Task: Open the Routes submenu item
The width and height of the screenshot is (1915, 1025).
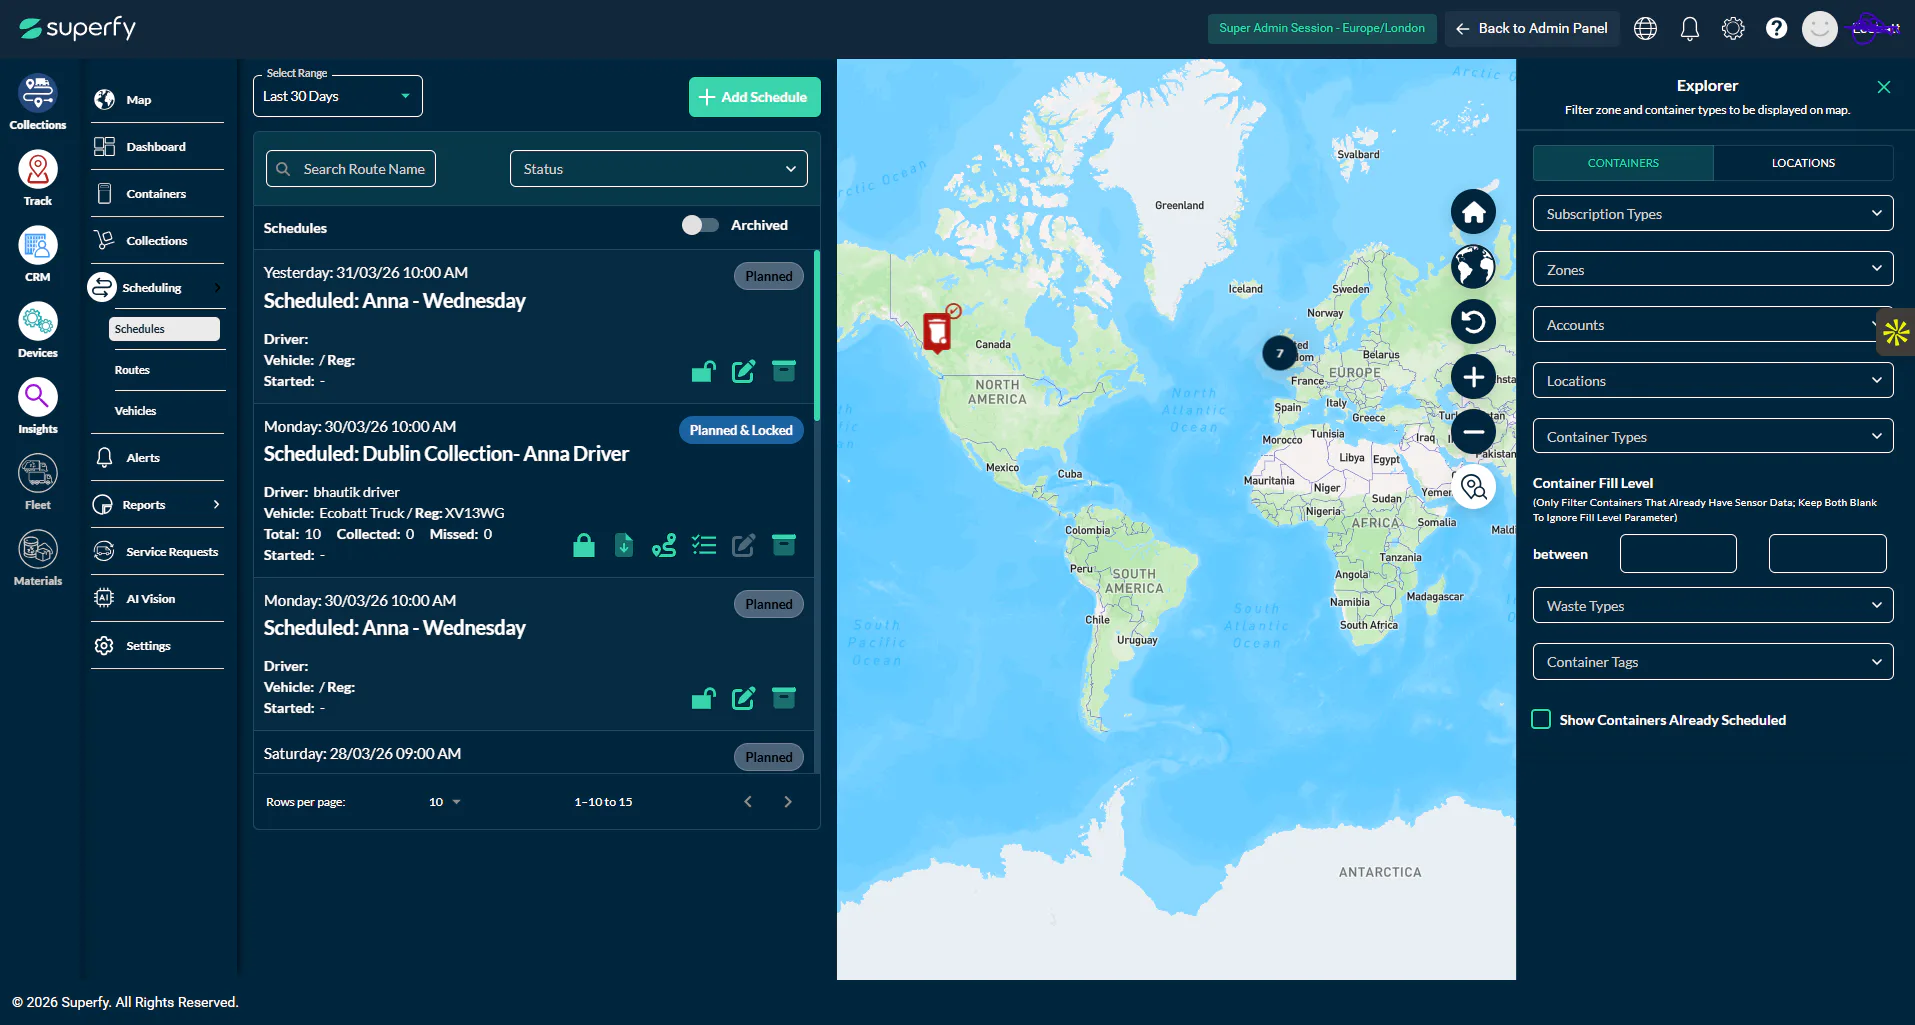Action: [132, 370]
